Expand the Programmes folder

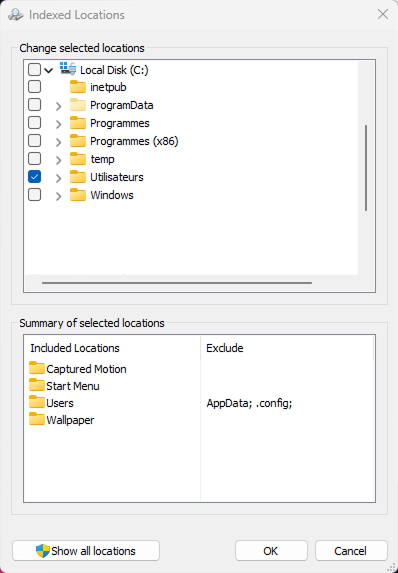(x=58, y=124)
